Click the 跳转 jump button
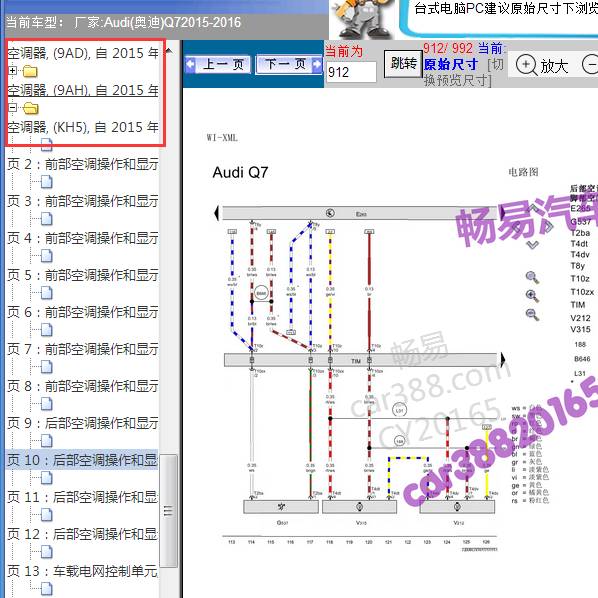The height and width of the screenshot is (598, 598). [x=403, y=64]
